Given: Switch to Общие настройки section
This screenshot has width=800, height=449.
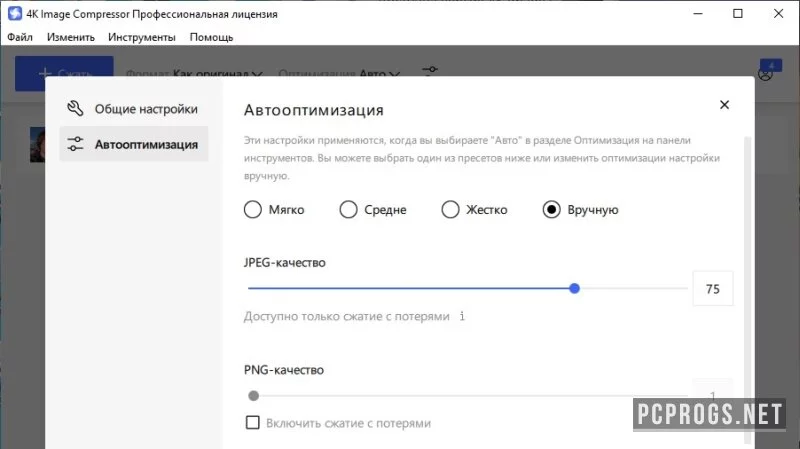Looking at the screenshot, I should (x=134, y=109).
